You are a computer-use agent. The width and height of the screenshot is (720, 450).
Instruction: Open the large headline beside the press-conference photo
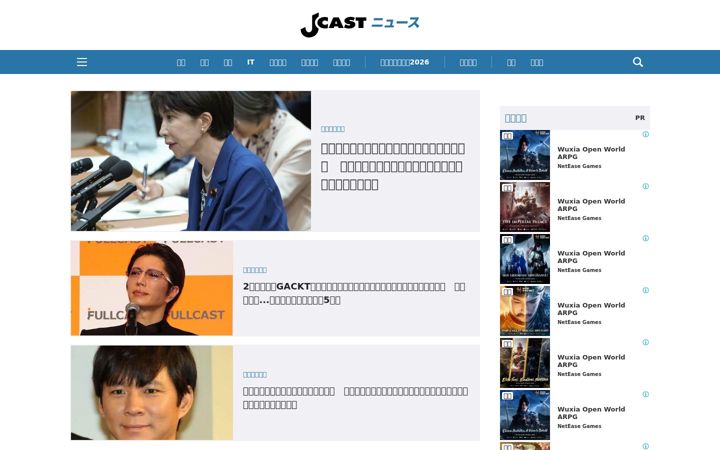(x=393, y=166)
